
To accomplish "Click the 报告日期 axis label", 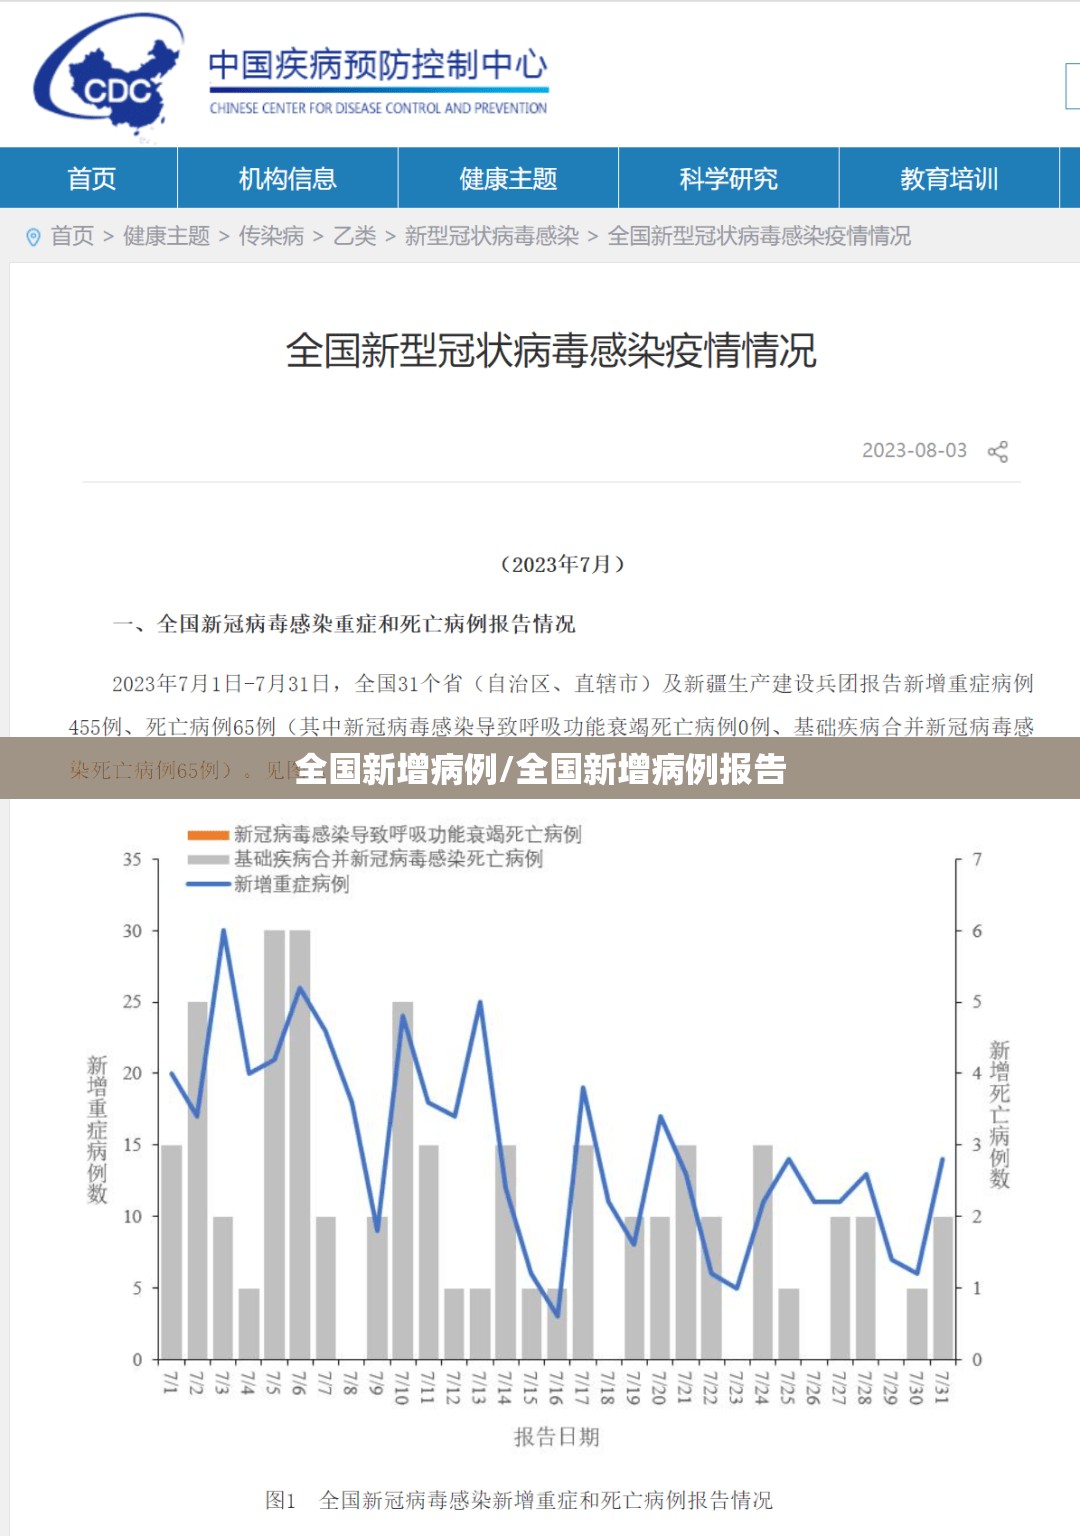I will [x=557, y=1437].
